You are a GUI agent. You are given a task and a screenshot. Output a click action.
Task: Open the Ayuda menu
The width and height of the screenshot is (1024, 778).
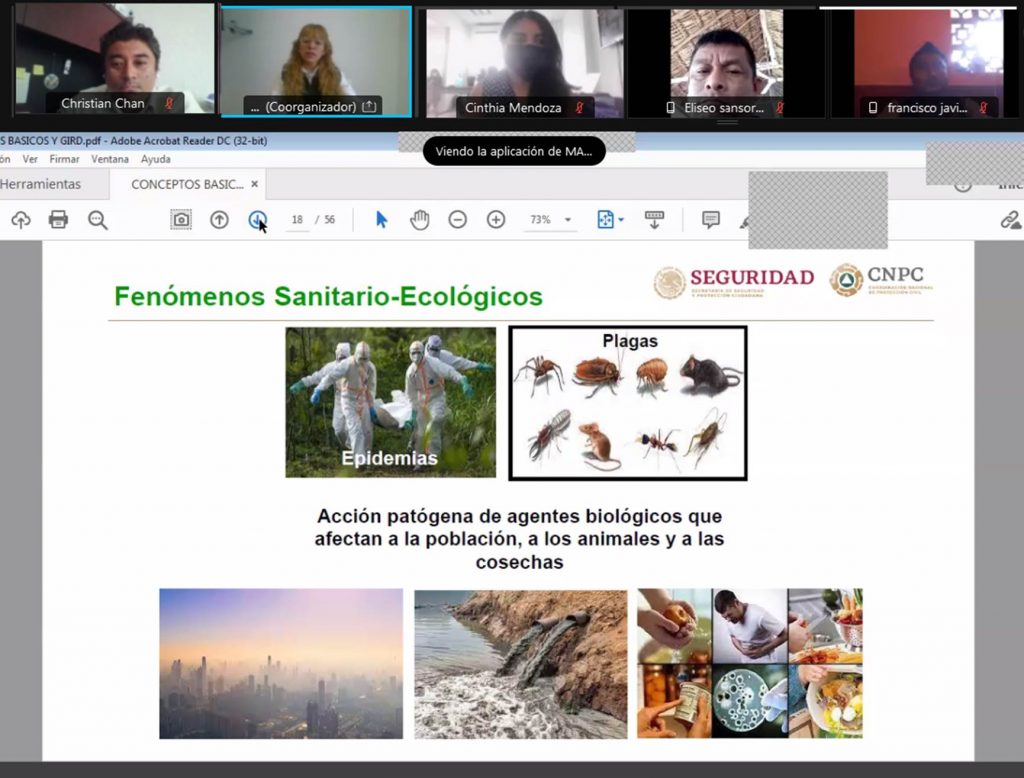(x=156, y=159)
